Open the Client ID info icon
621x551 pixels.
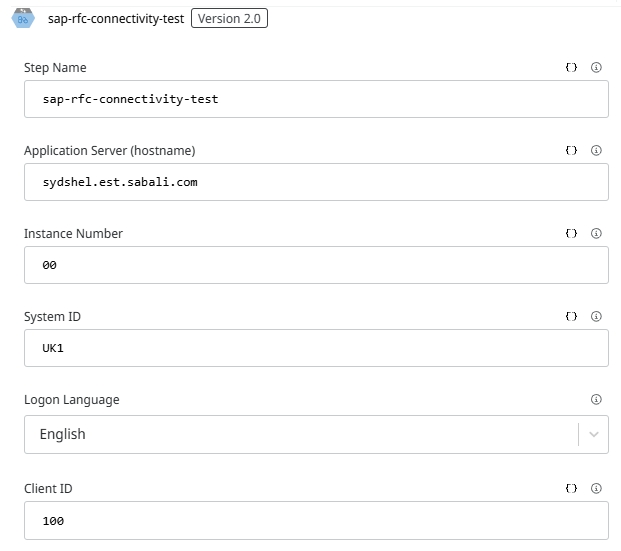(x=596, y=489)
